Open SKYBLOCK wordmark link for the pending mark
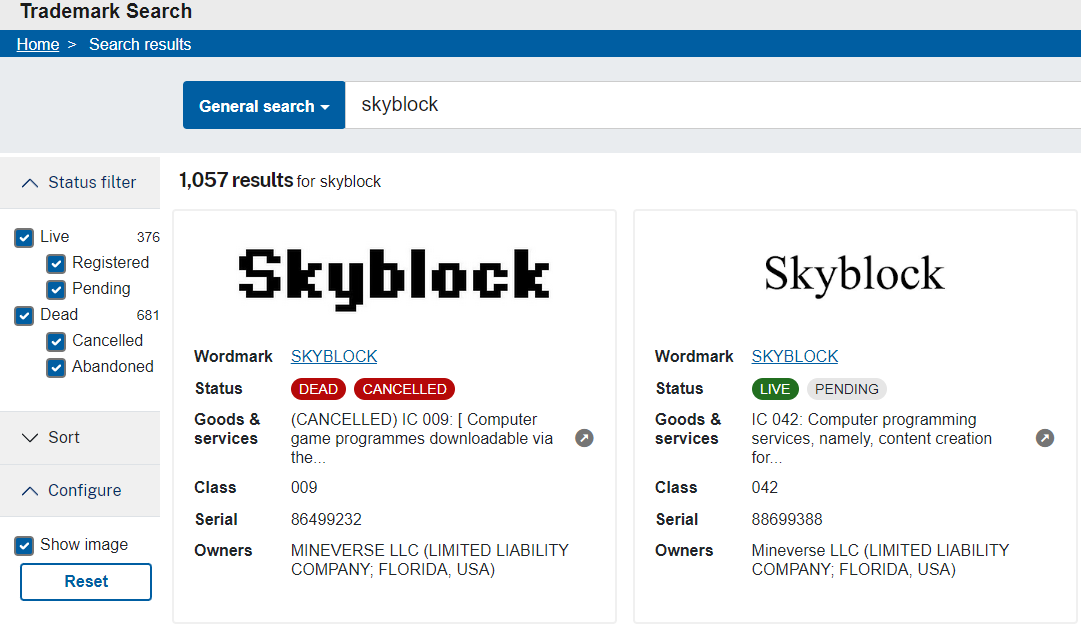Image resolution: width=1081 pixels, height=627 pixels. point(794,356)
